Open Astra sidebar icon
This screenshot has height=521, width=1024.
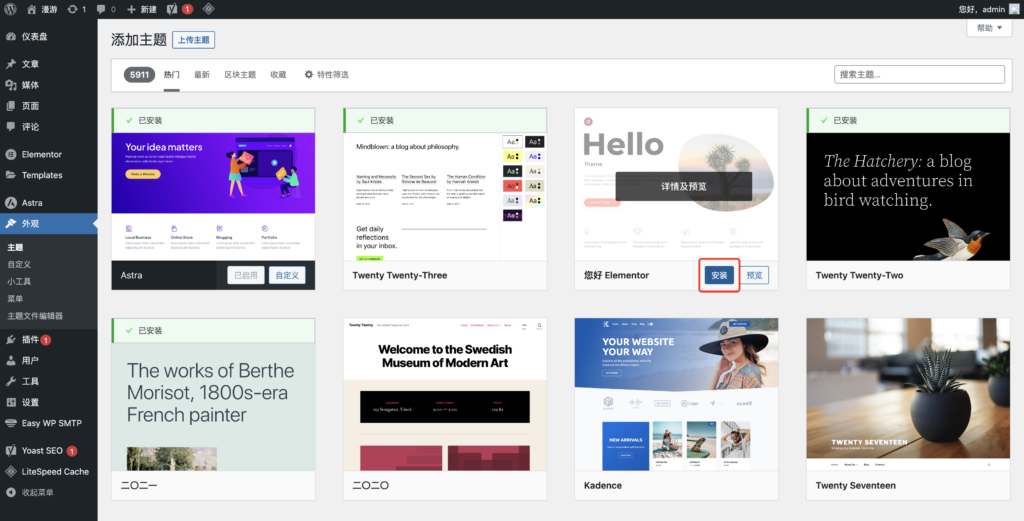10,202
